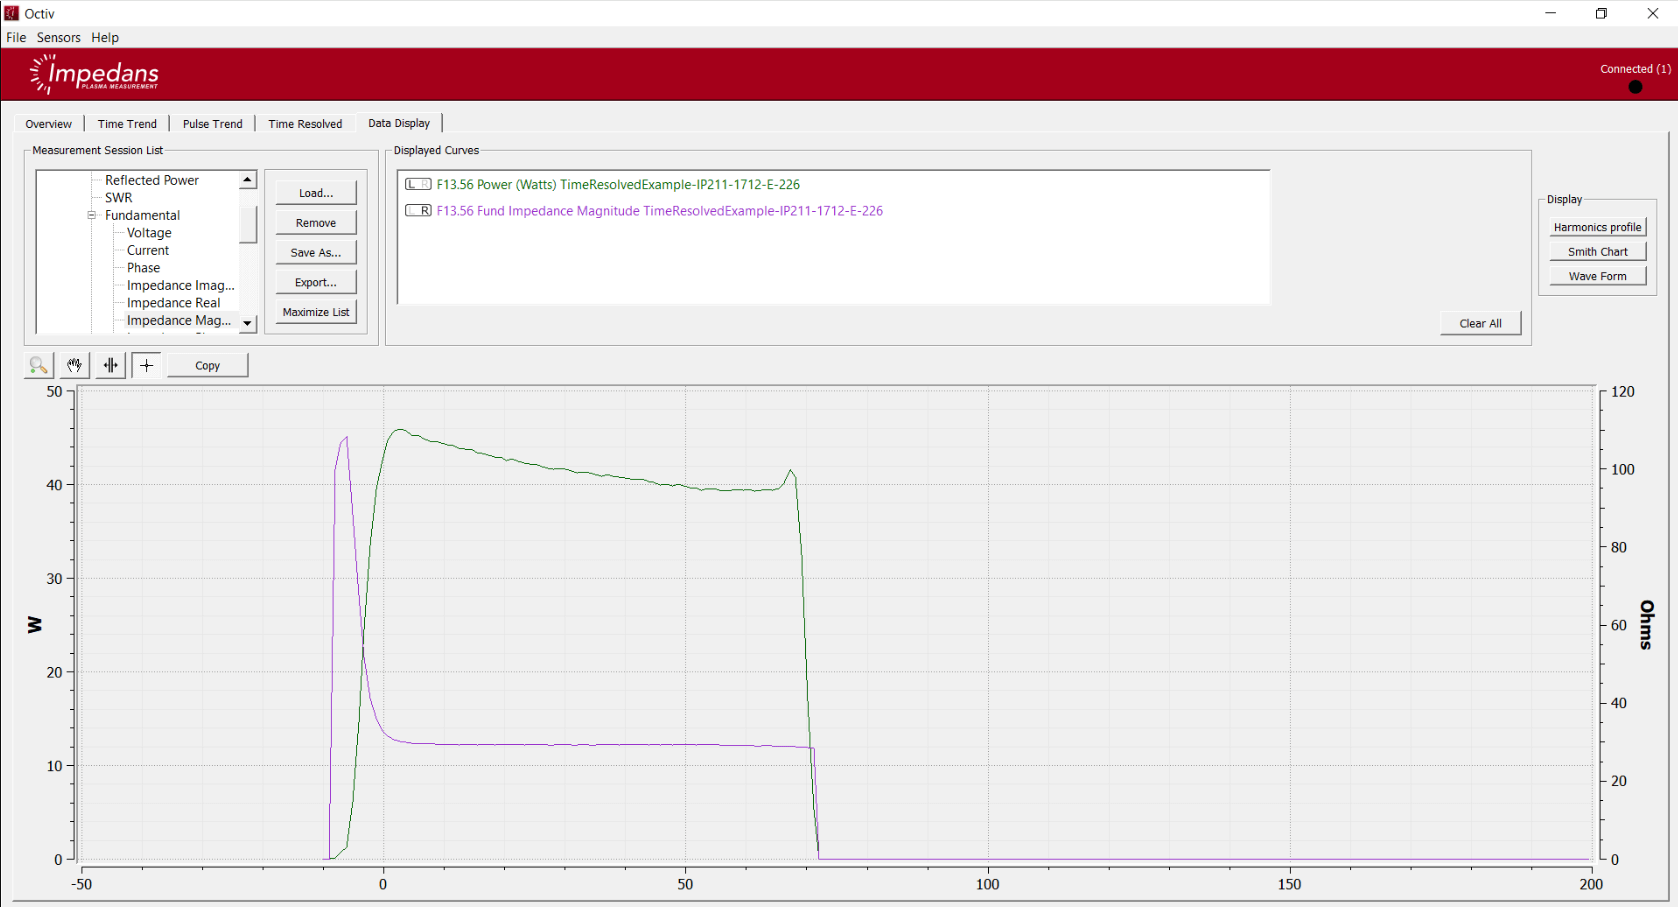Click the black Connected status indicator
1678x907 pixels.
pyautogui.click(x=1635, y=87)
